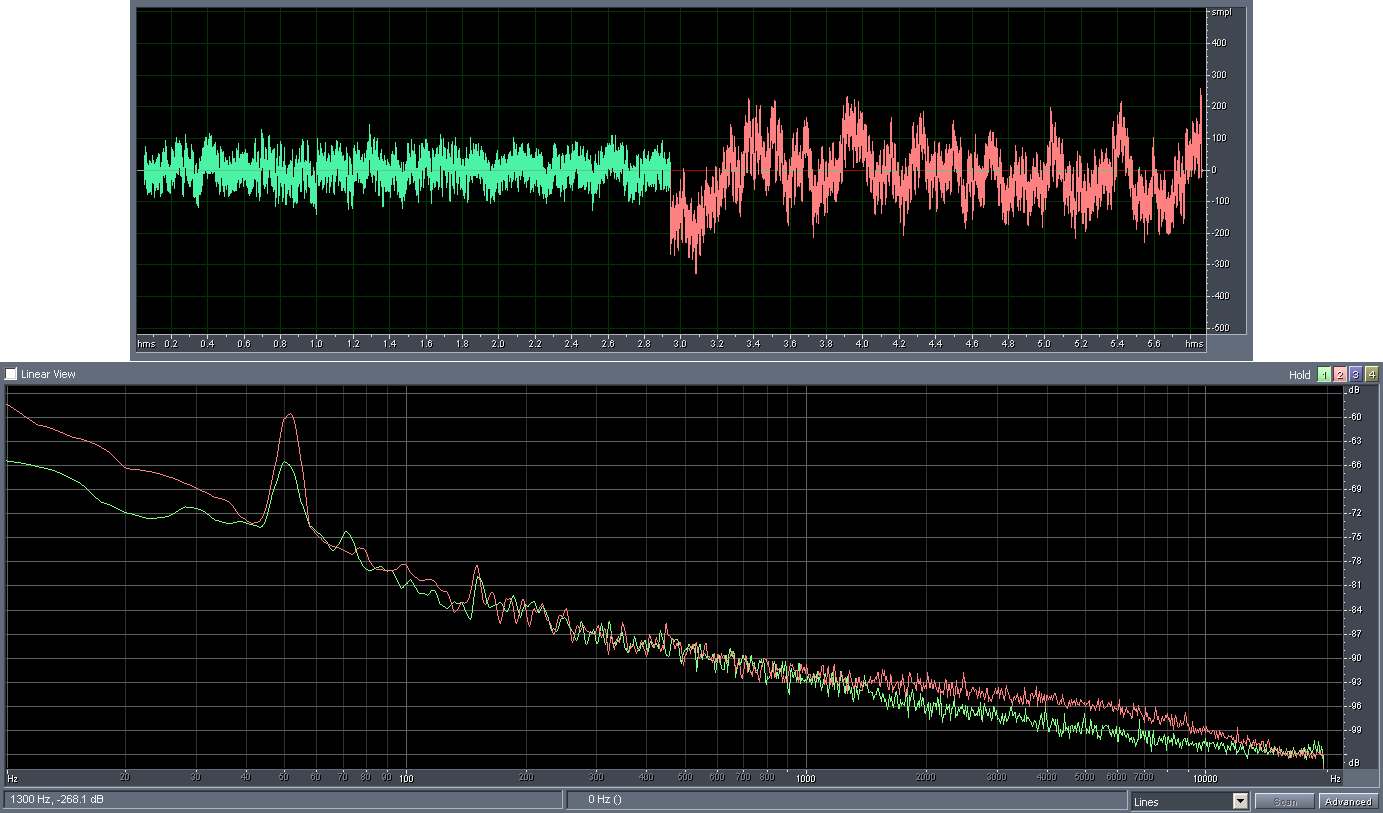Click the '0 Hz ()' status field

coord(847,800)
